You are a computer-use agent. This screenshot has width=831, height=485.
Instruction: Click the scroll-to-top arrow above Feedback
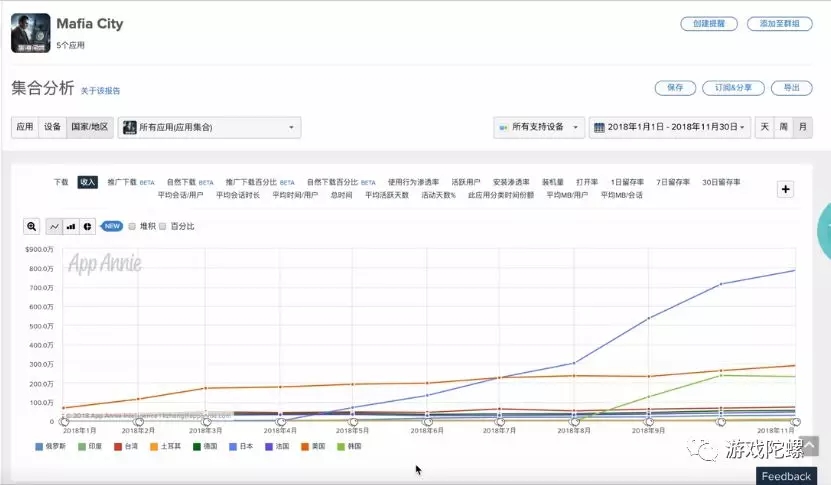tap(809, 446)
